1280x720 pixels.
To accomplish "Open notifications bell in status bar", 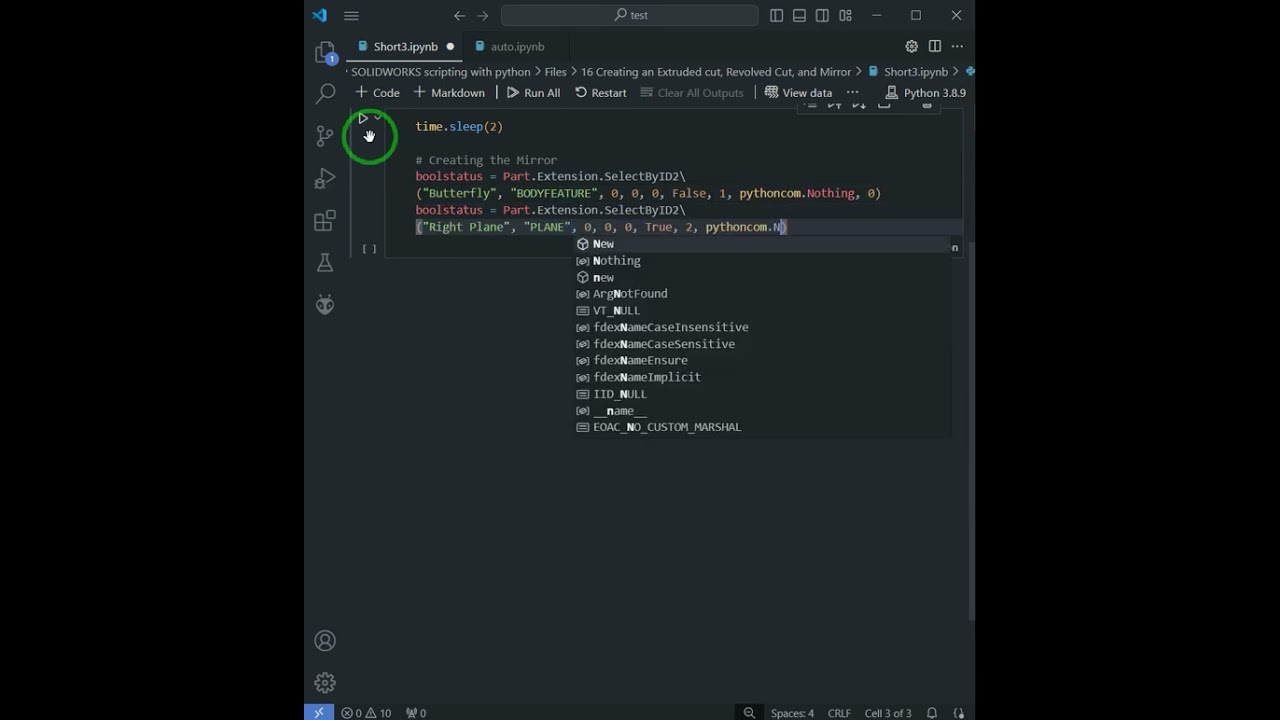I will pos(932,713).
